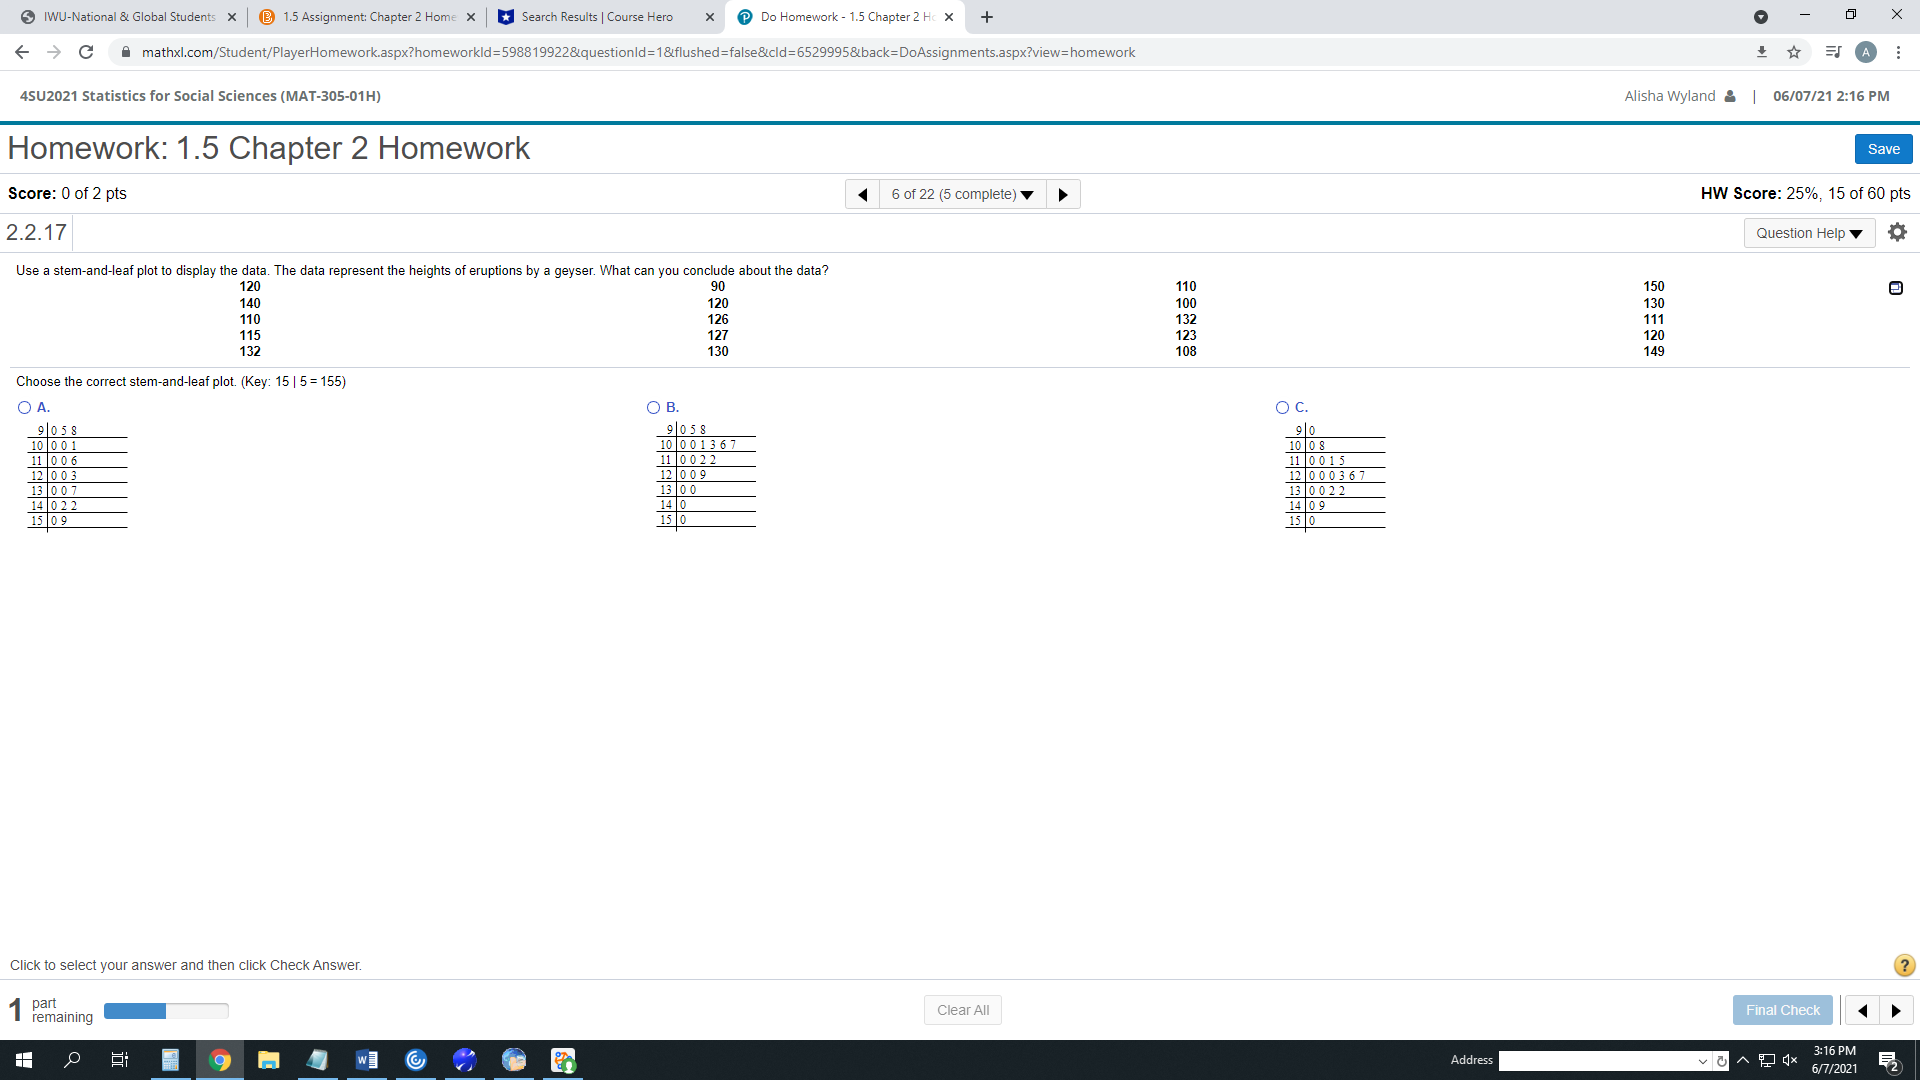Screen dimensions: 1920x1080
Task: Switch to the Course Hero Search Results tab
Action: click(596, 17)
